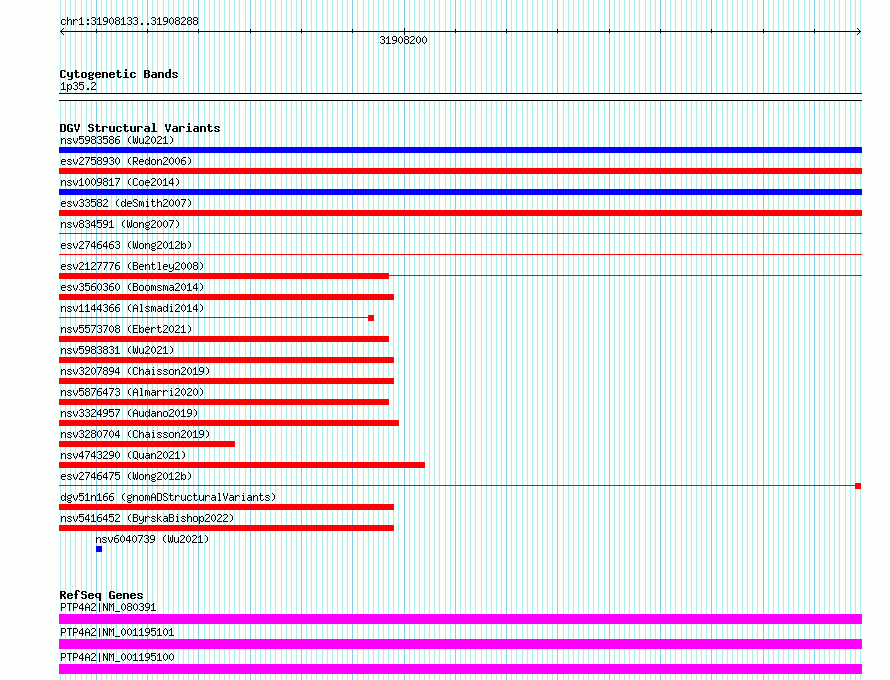The image size is (890, 680).
Task: Select the 1p35.2 band label
Action: click(78, 86)
